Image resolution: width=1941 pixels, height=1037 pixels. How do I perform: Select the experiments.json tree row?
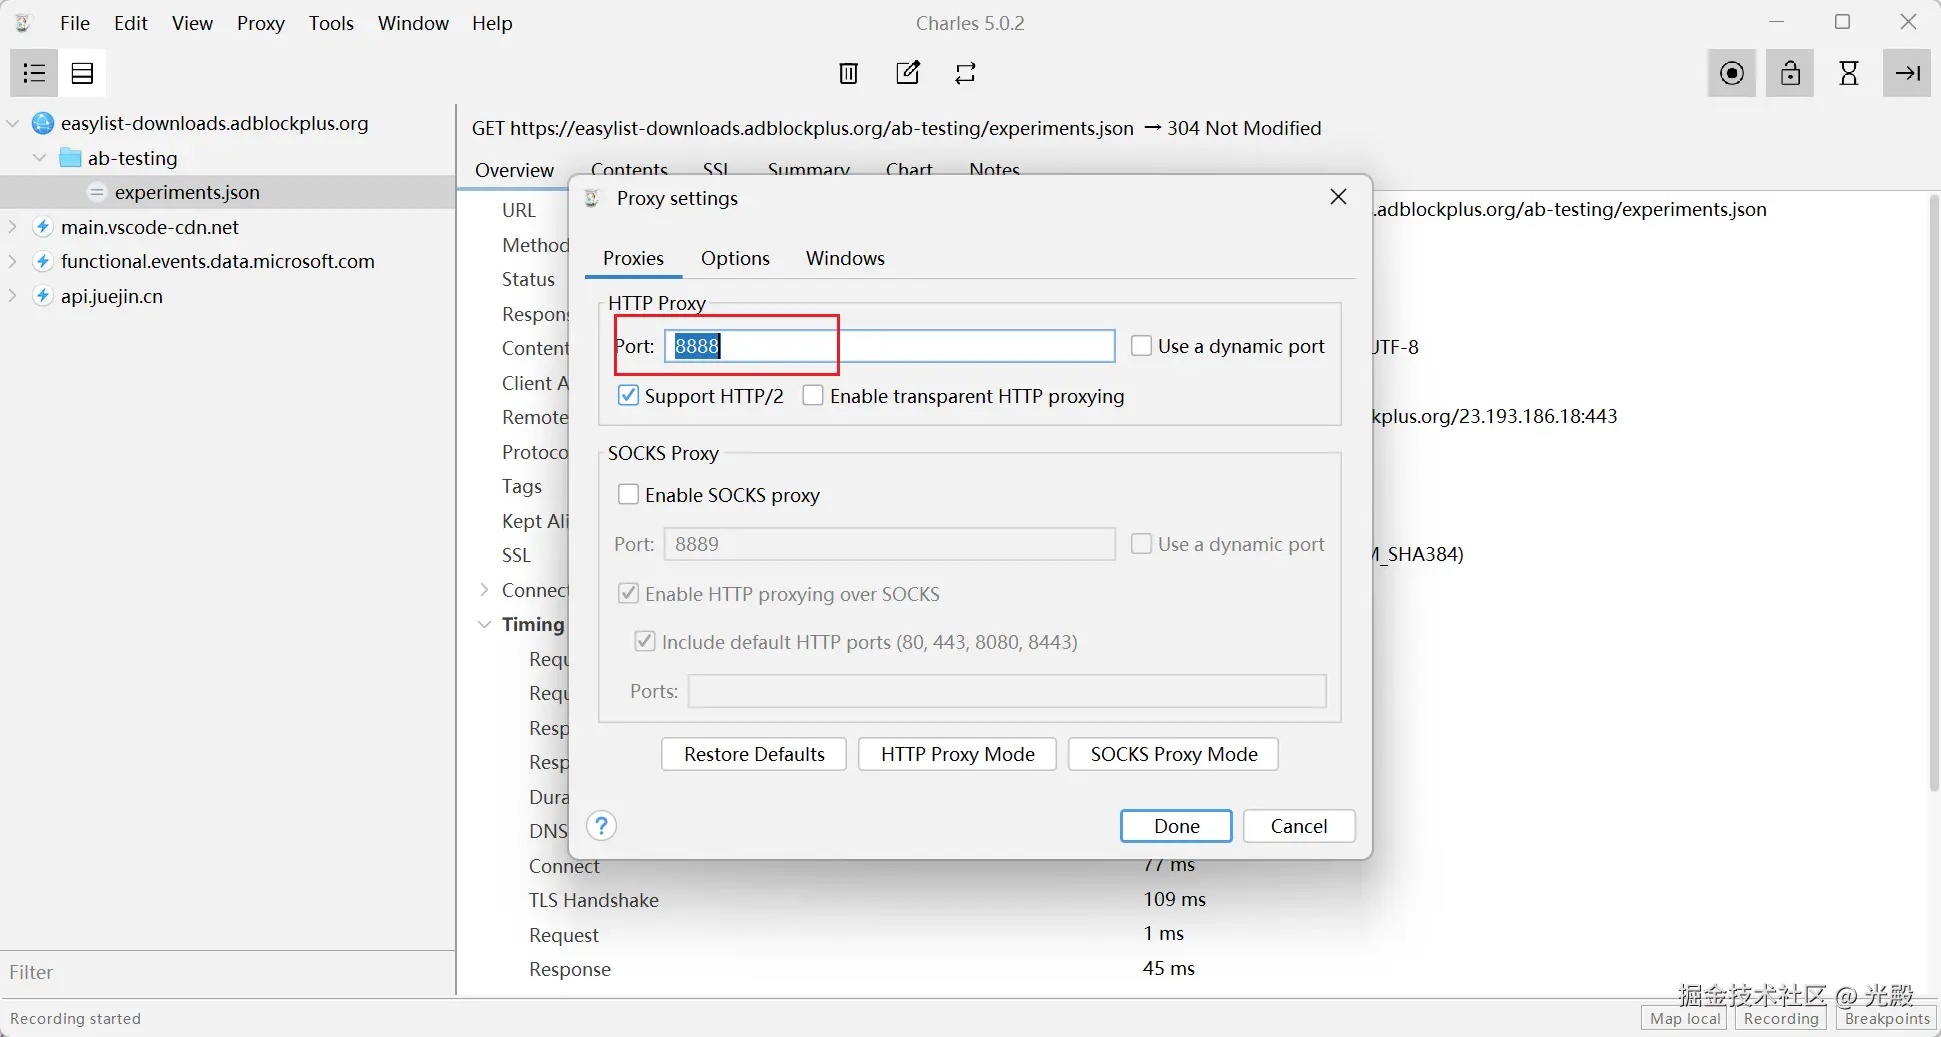tap(228, 192)
